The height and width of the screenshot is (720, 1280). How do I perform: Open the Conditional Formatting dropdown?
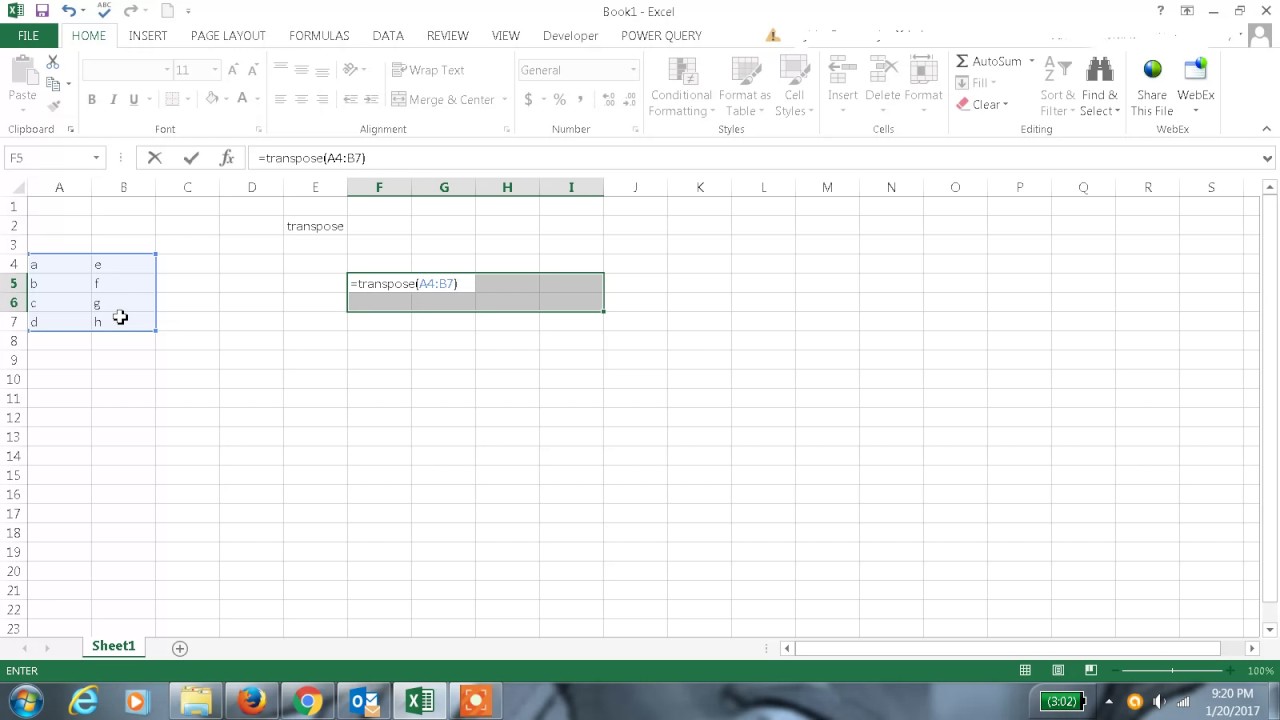click(x=680, y=87)
